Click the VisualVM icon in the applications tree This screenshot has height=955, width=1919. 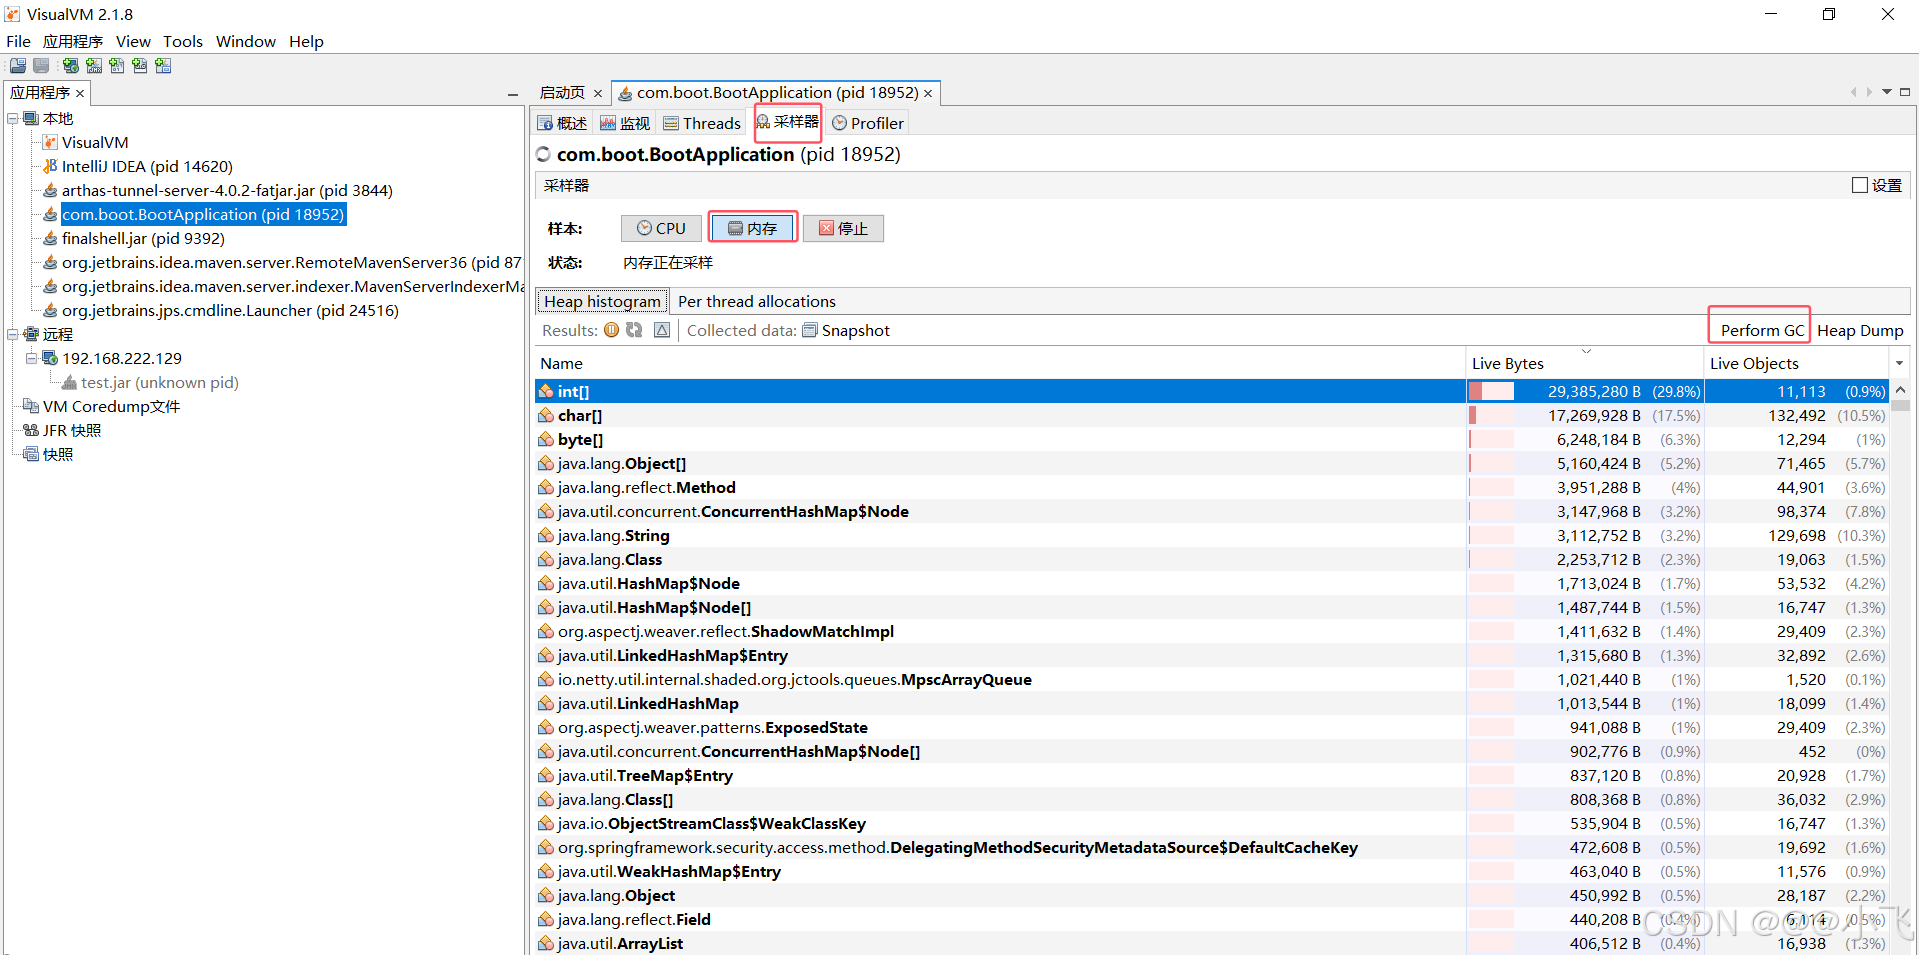[50, 142]
